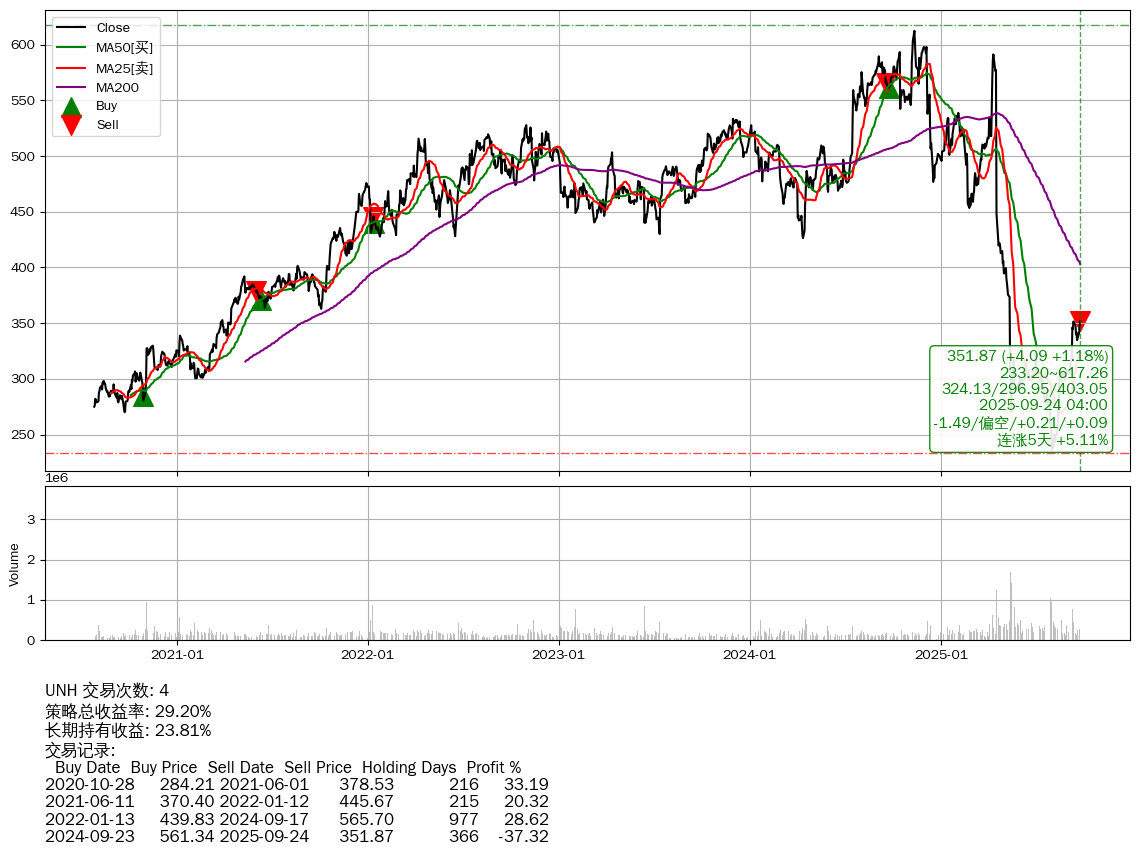Click the UNH 交易次数 summary line
The image size is (1139, 855).
coord(107,691)
